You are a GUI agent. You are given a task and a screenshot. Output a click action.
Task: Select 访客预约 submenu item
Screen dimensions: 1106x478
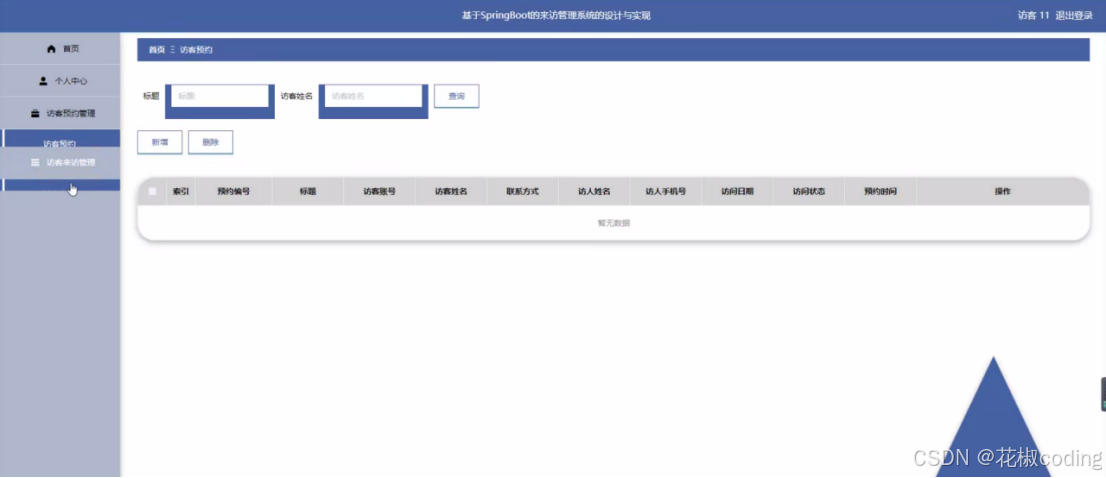click(60, 139)
